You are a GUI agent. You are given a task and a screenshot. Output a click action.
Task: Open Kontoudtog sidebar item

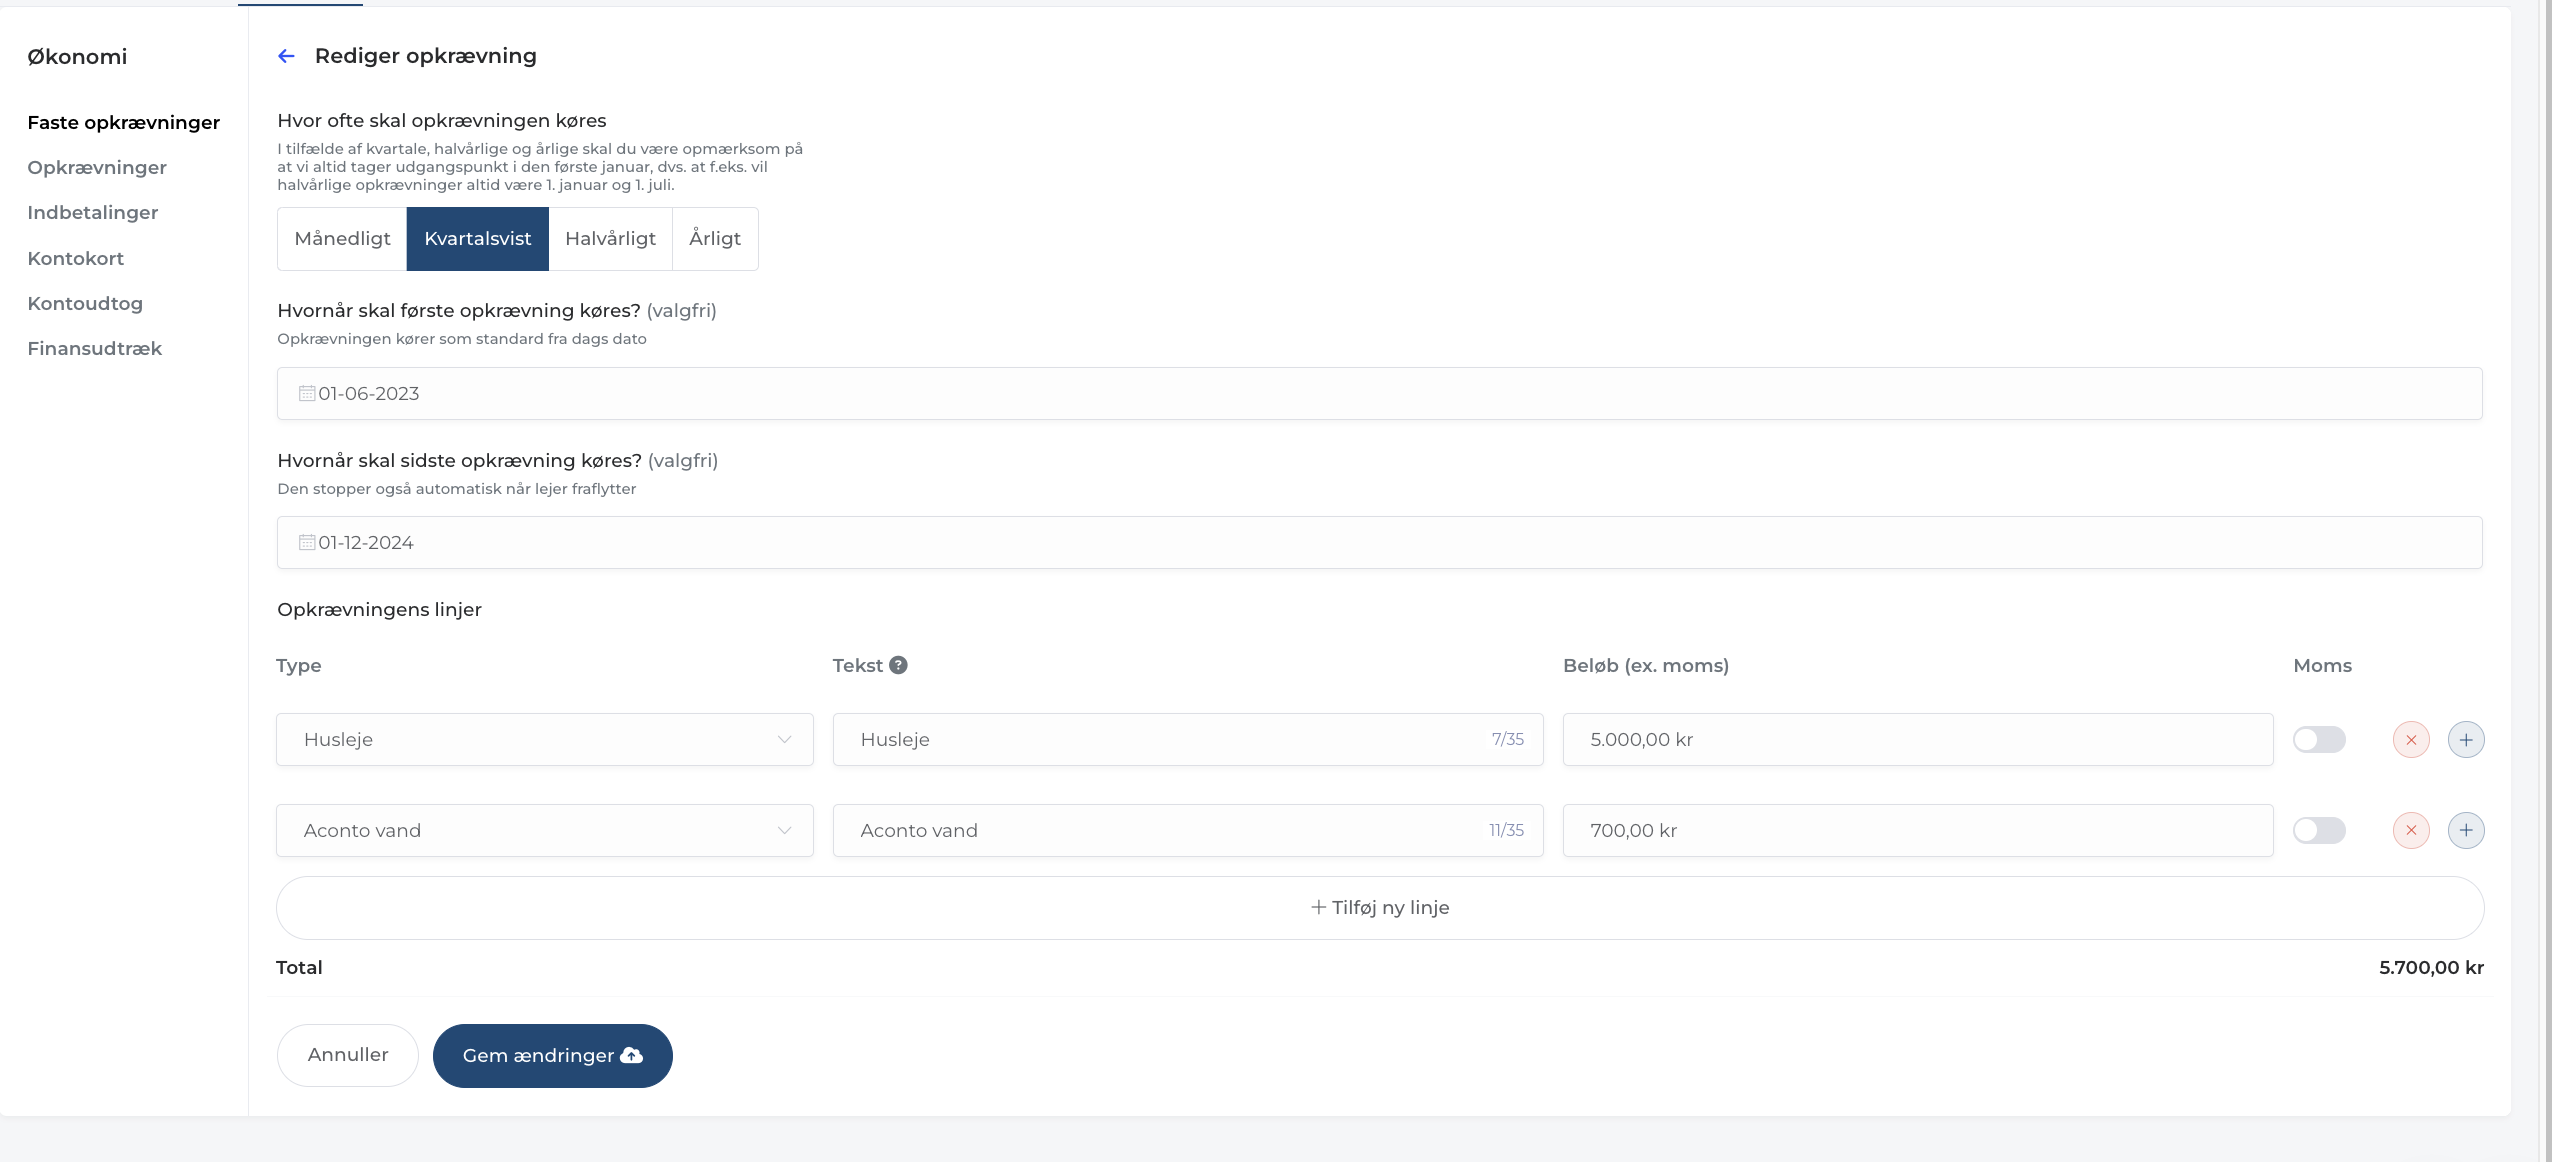tap(85, 304)
